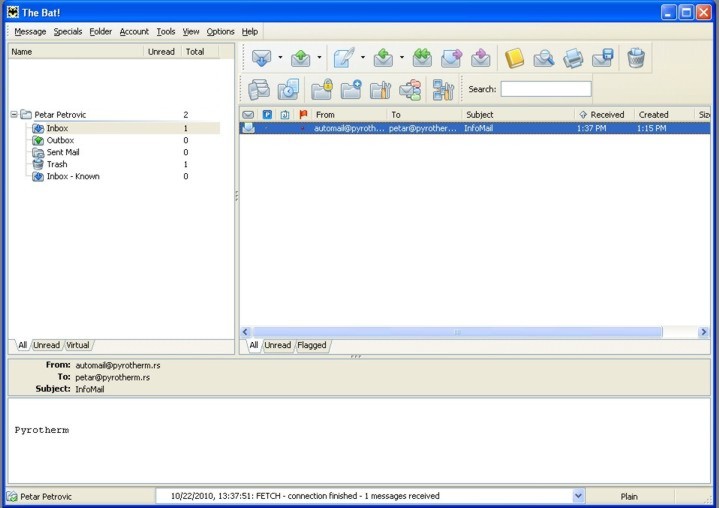Open the View menu
This screenshot has width=719, height=508.
coord(191,32)
